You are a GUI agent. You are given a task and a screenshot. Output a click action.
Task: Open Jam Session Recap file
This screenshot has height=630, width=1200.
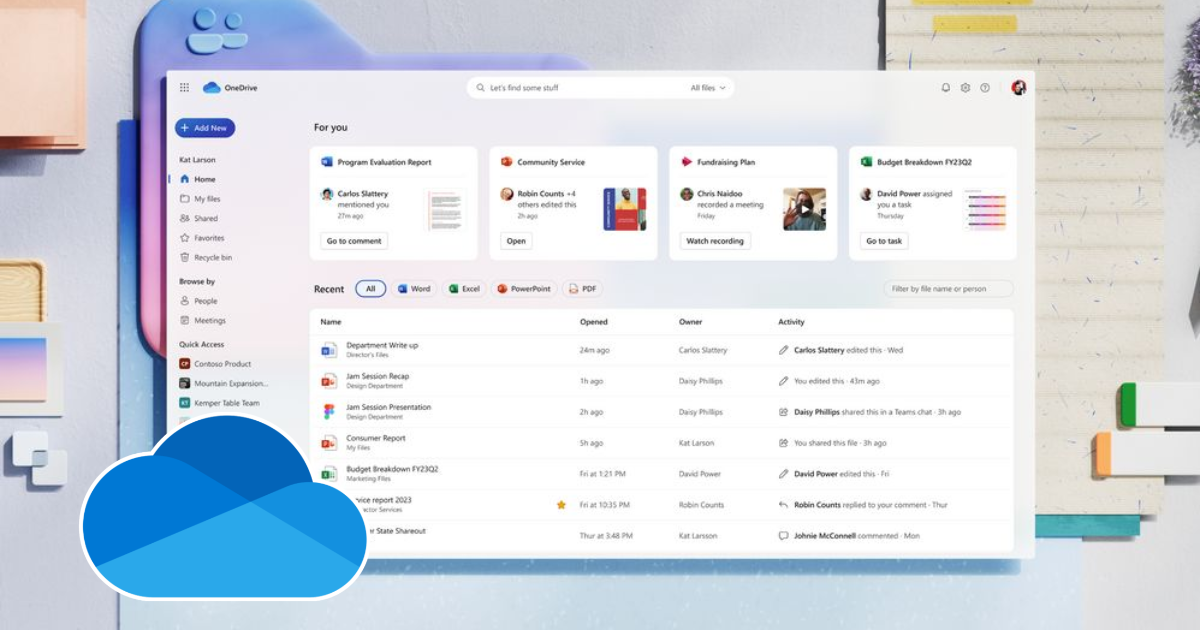click(x=378, y=376)
